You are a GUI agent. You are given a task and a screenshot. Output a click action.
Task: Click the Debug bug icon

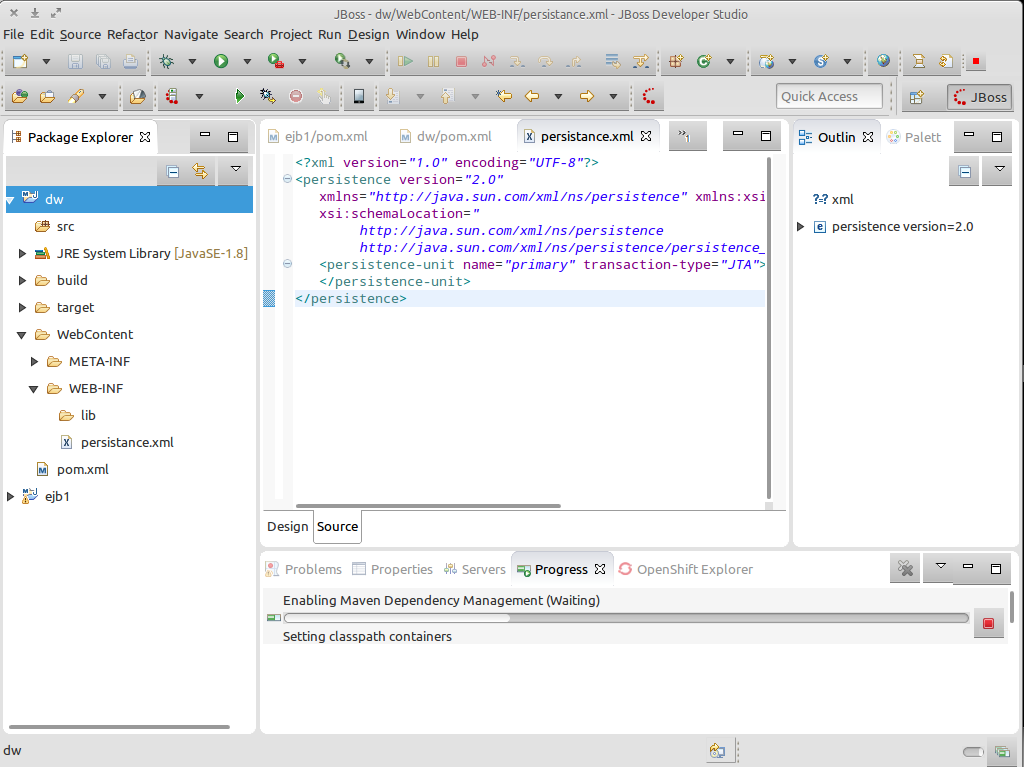coord(167,62)
